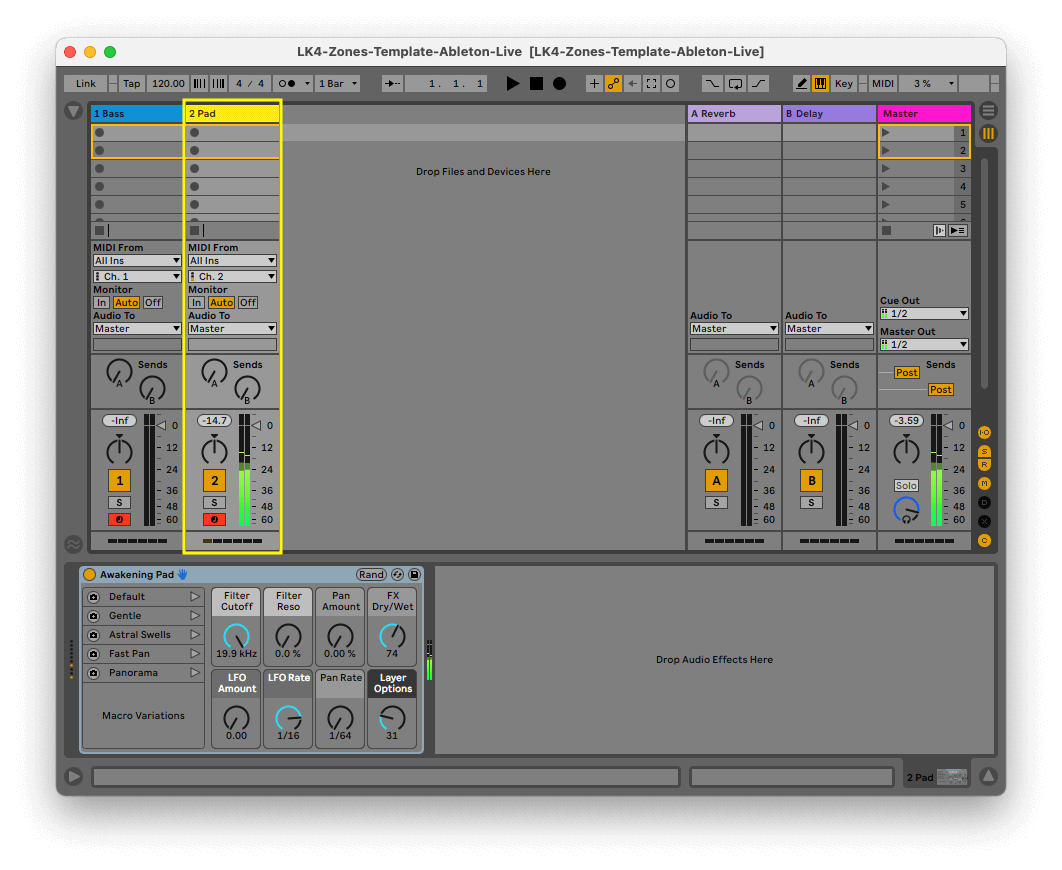The image size is (1062, 870).
Task: Select the 2 Pad track header
Action: tap(232, 113)
